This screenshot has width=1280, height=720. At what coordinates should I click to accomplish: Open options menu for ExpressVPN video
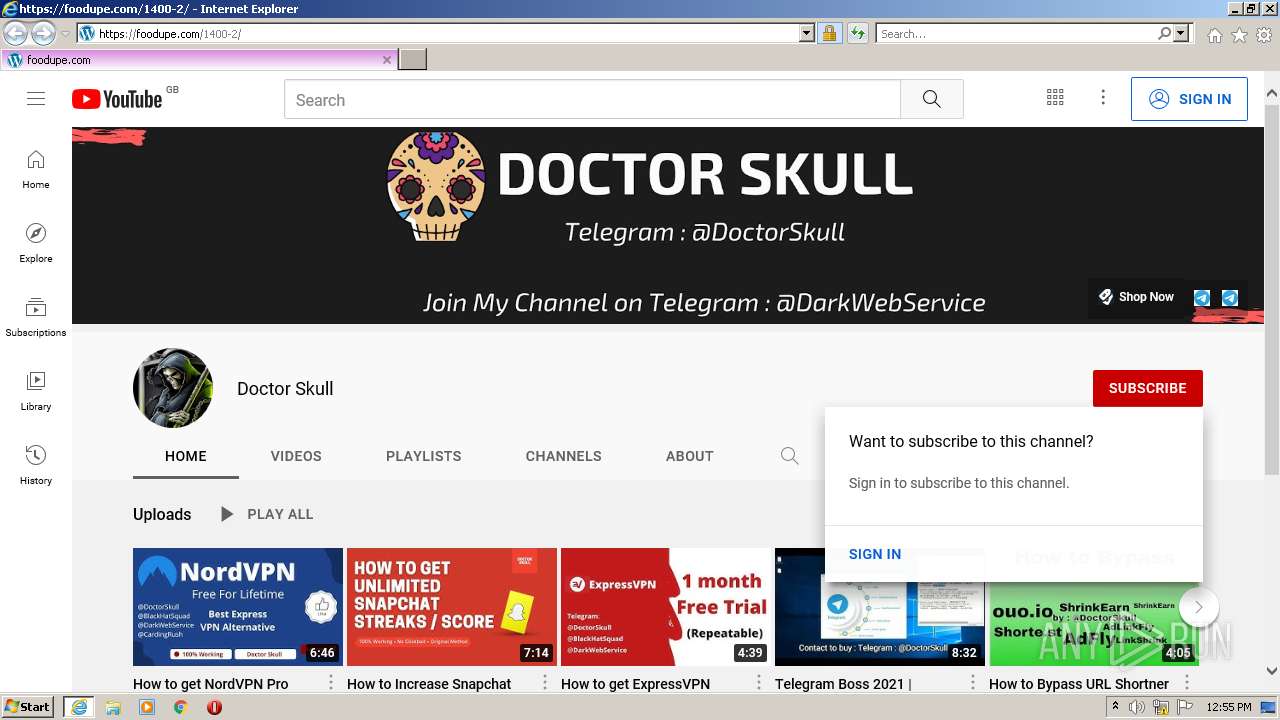coord(759,683)
